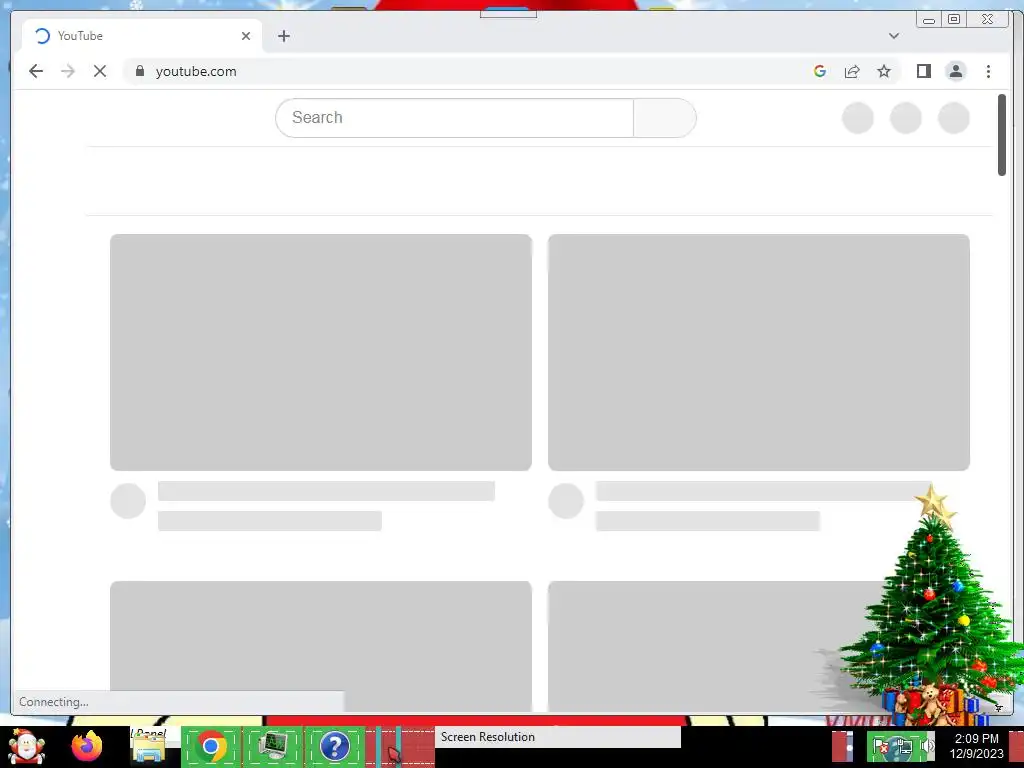Open the Chrome profile avatar menu
Screen dimensions: 1024x768
[x=955, y=71]
